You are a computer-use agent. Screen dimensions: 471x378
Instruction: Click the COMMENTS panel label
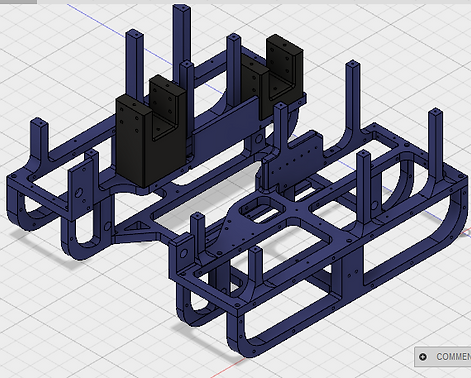click(x=453, y=357)
